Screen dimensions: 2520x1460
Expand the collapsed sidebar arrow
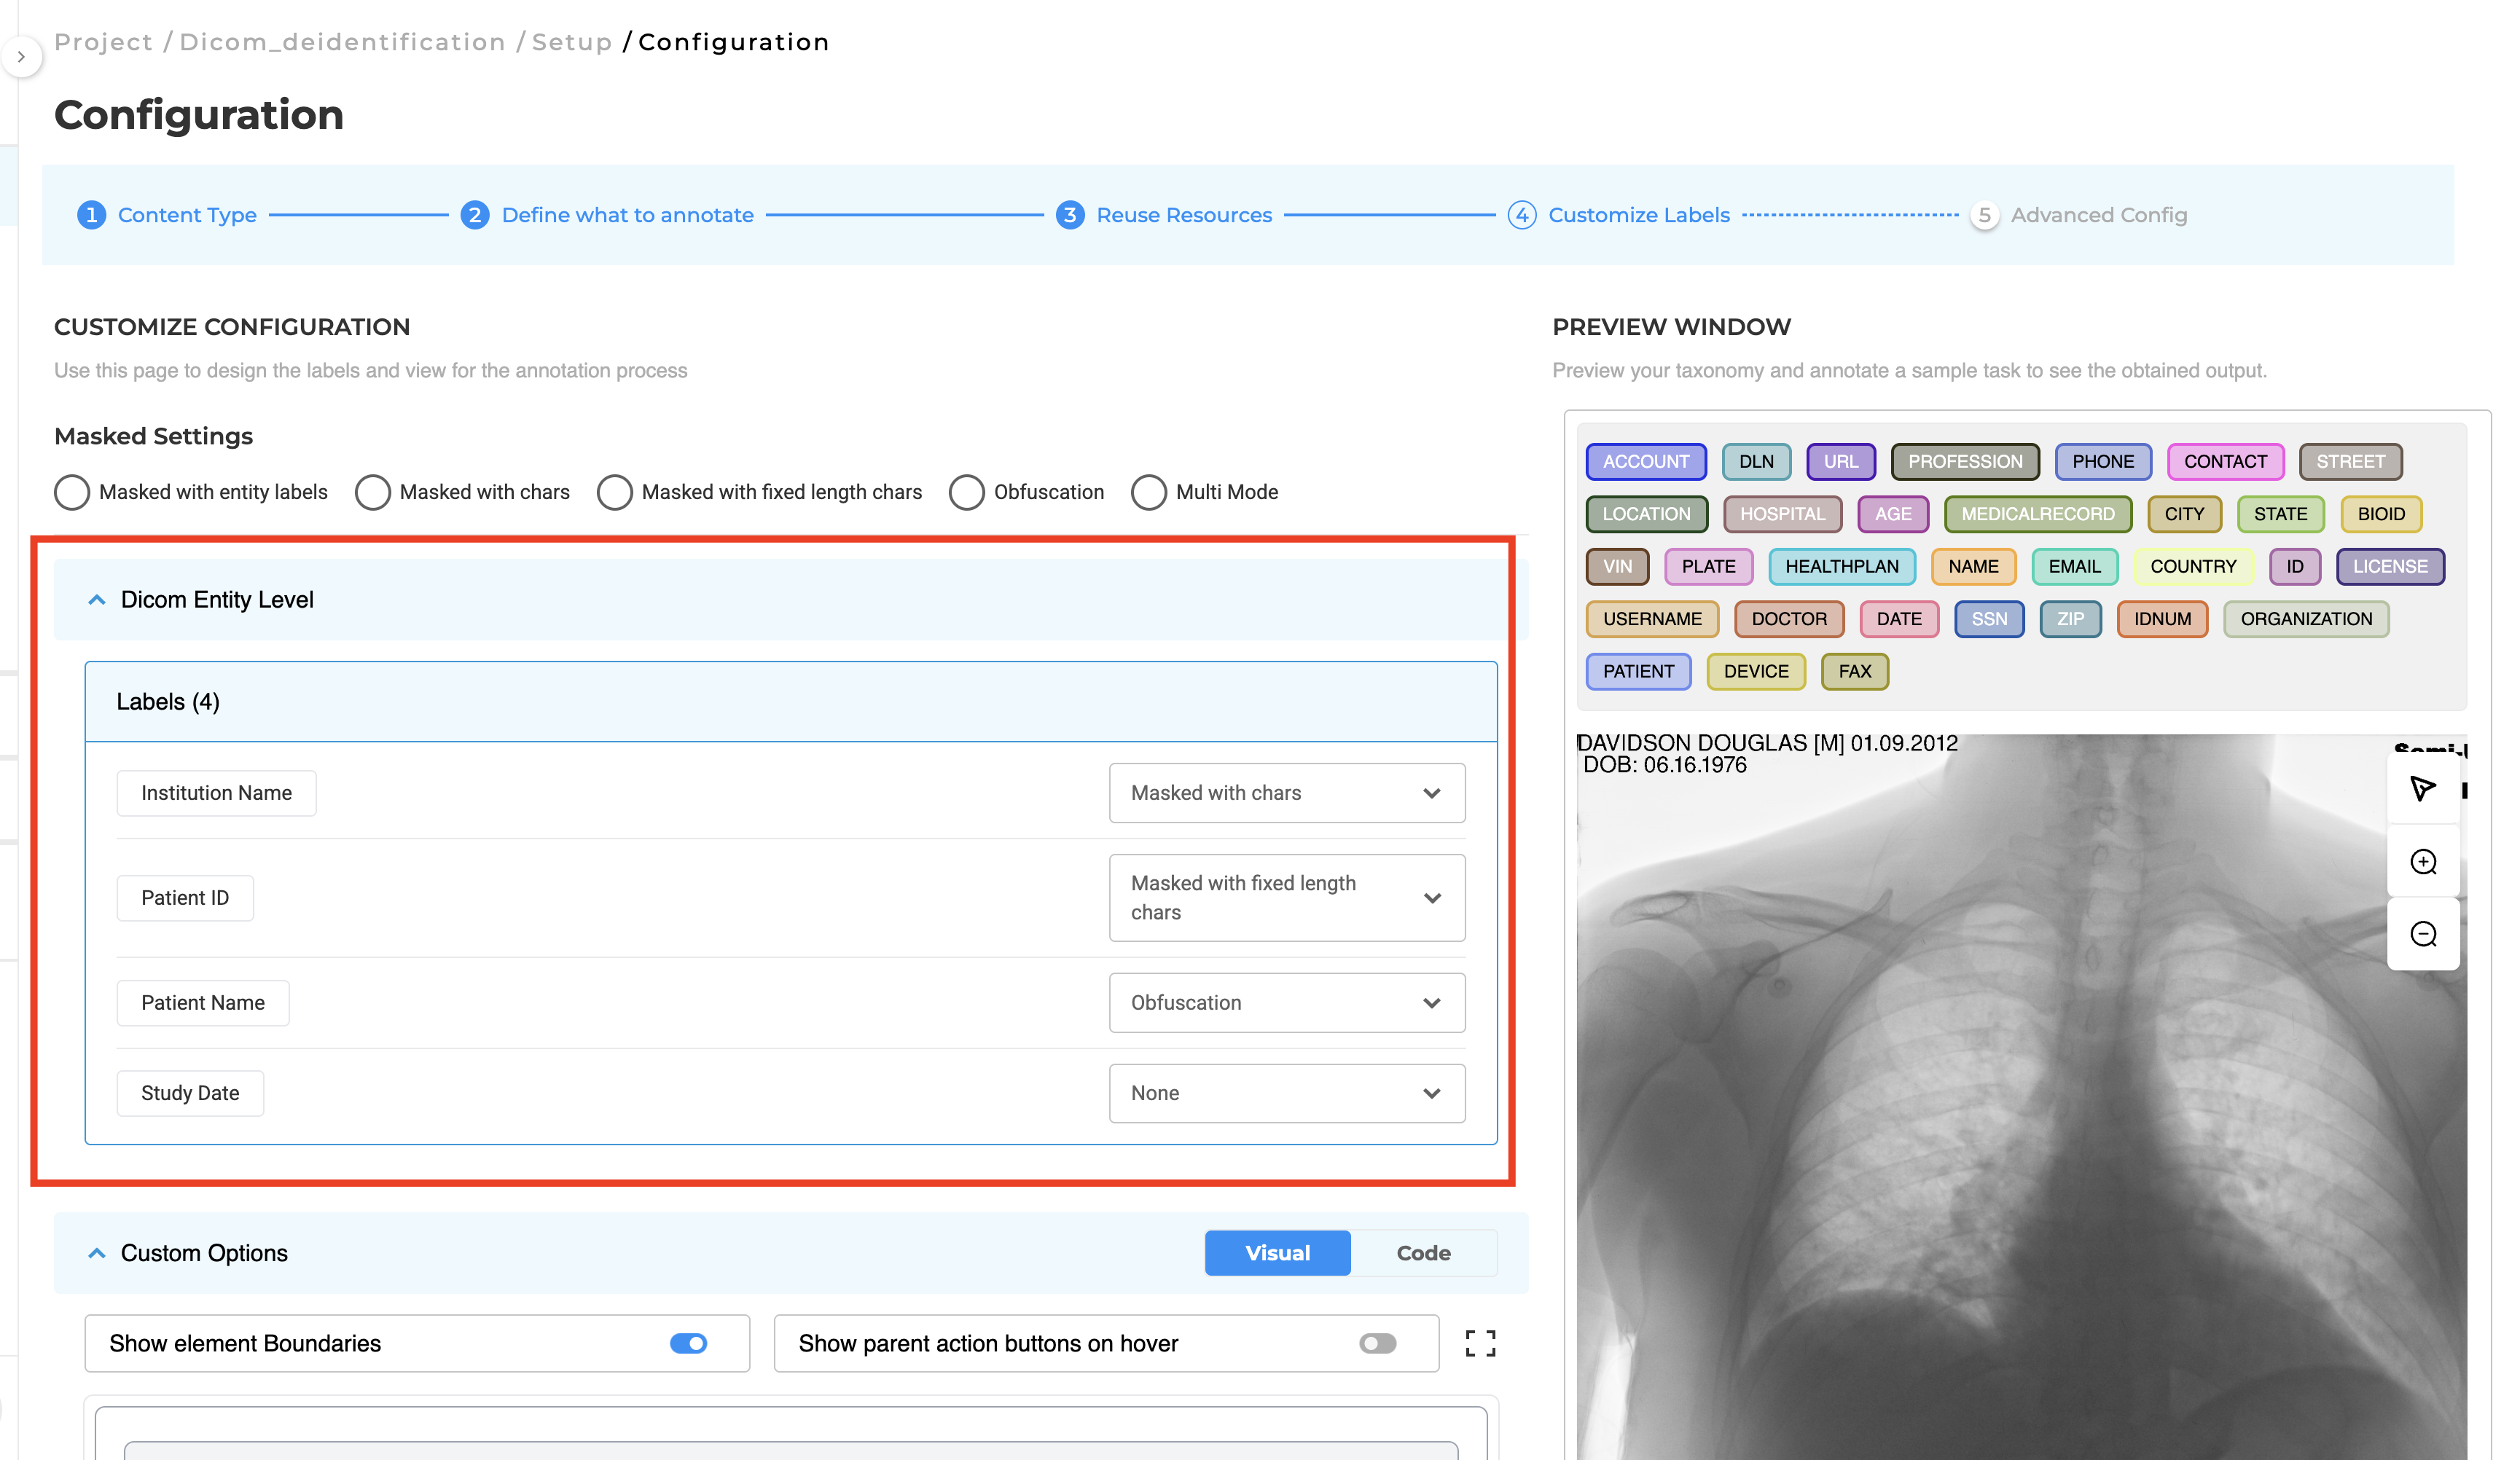click(x=21, y=57)
